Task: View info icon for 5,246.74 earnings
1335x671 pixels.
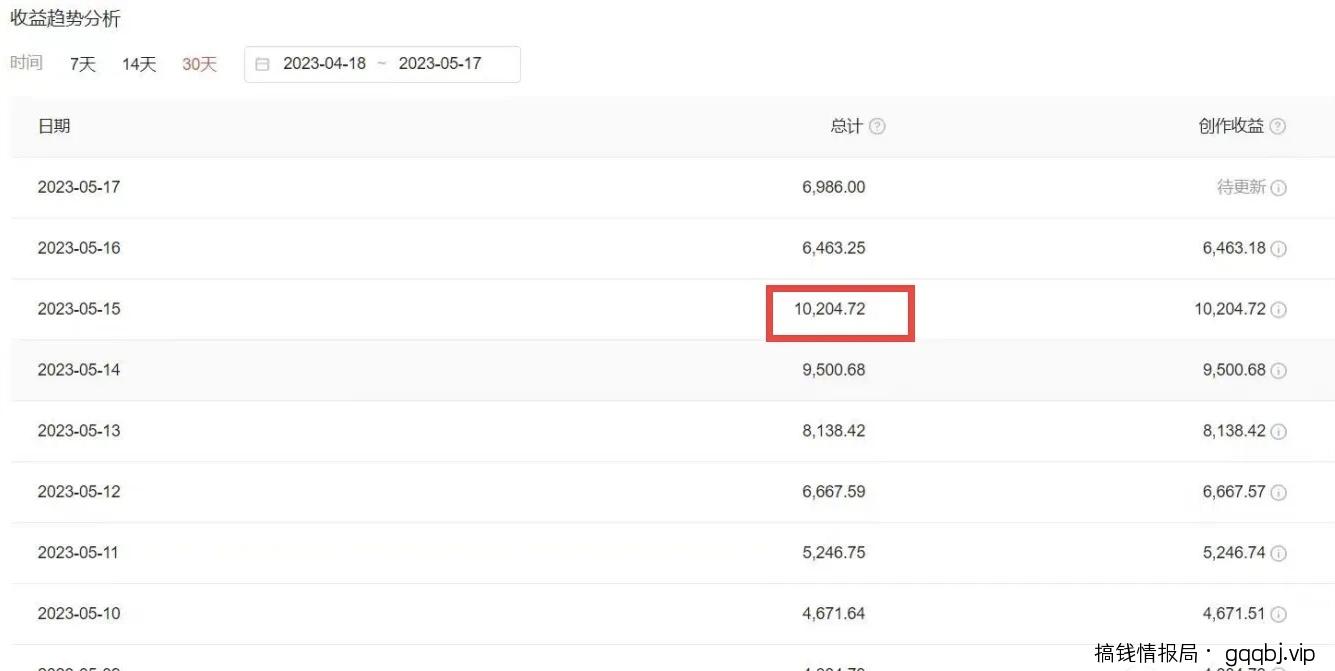Action: pyautogui.click(x=1278, y=554)
